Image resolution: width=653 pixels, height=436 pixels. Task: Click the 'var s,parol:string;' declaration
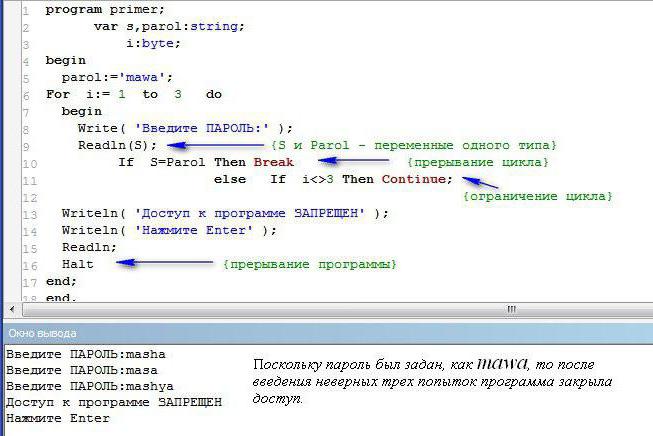169,26
